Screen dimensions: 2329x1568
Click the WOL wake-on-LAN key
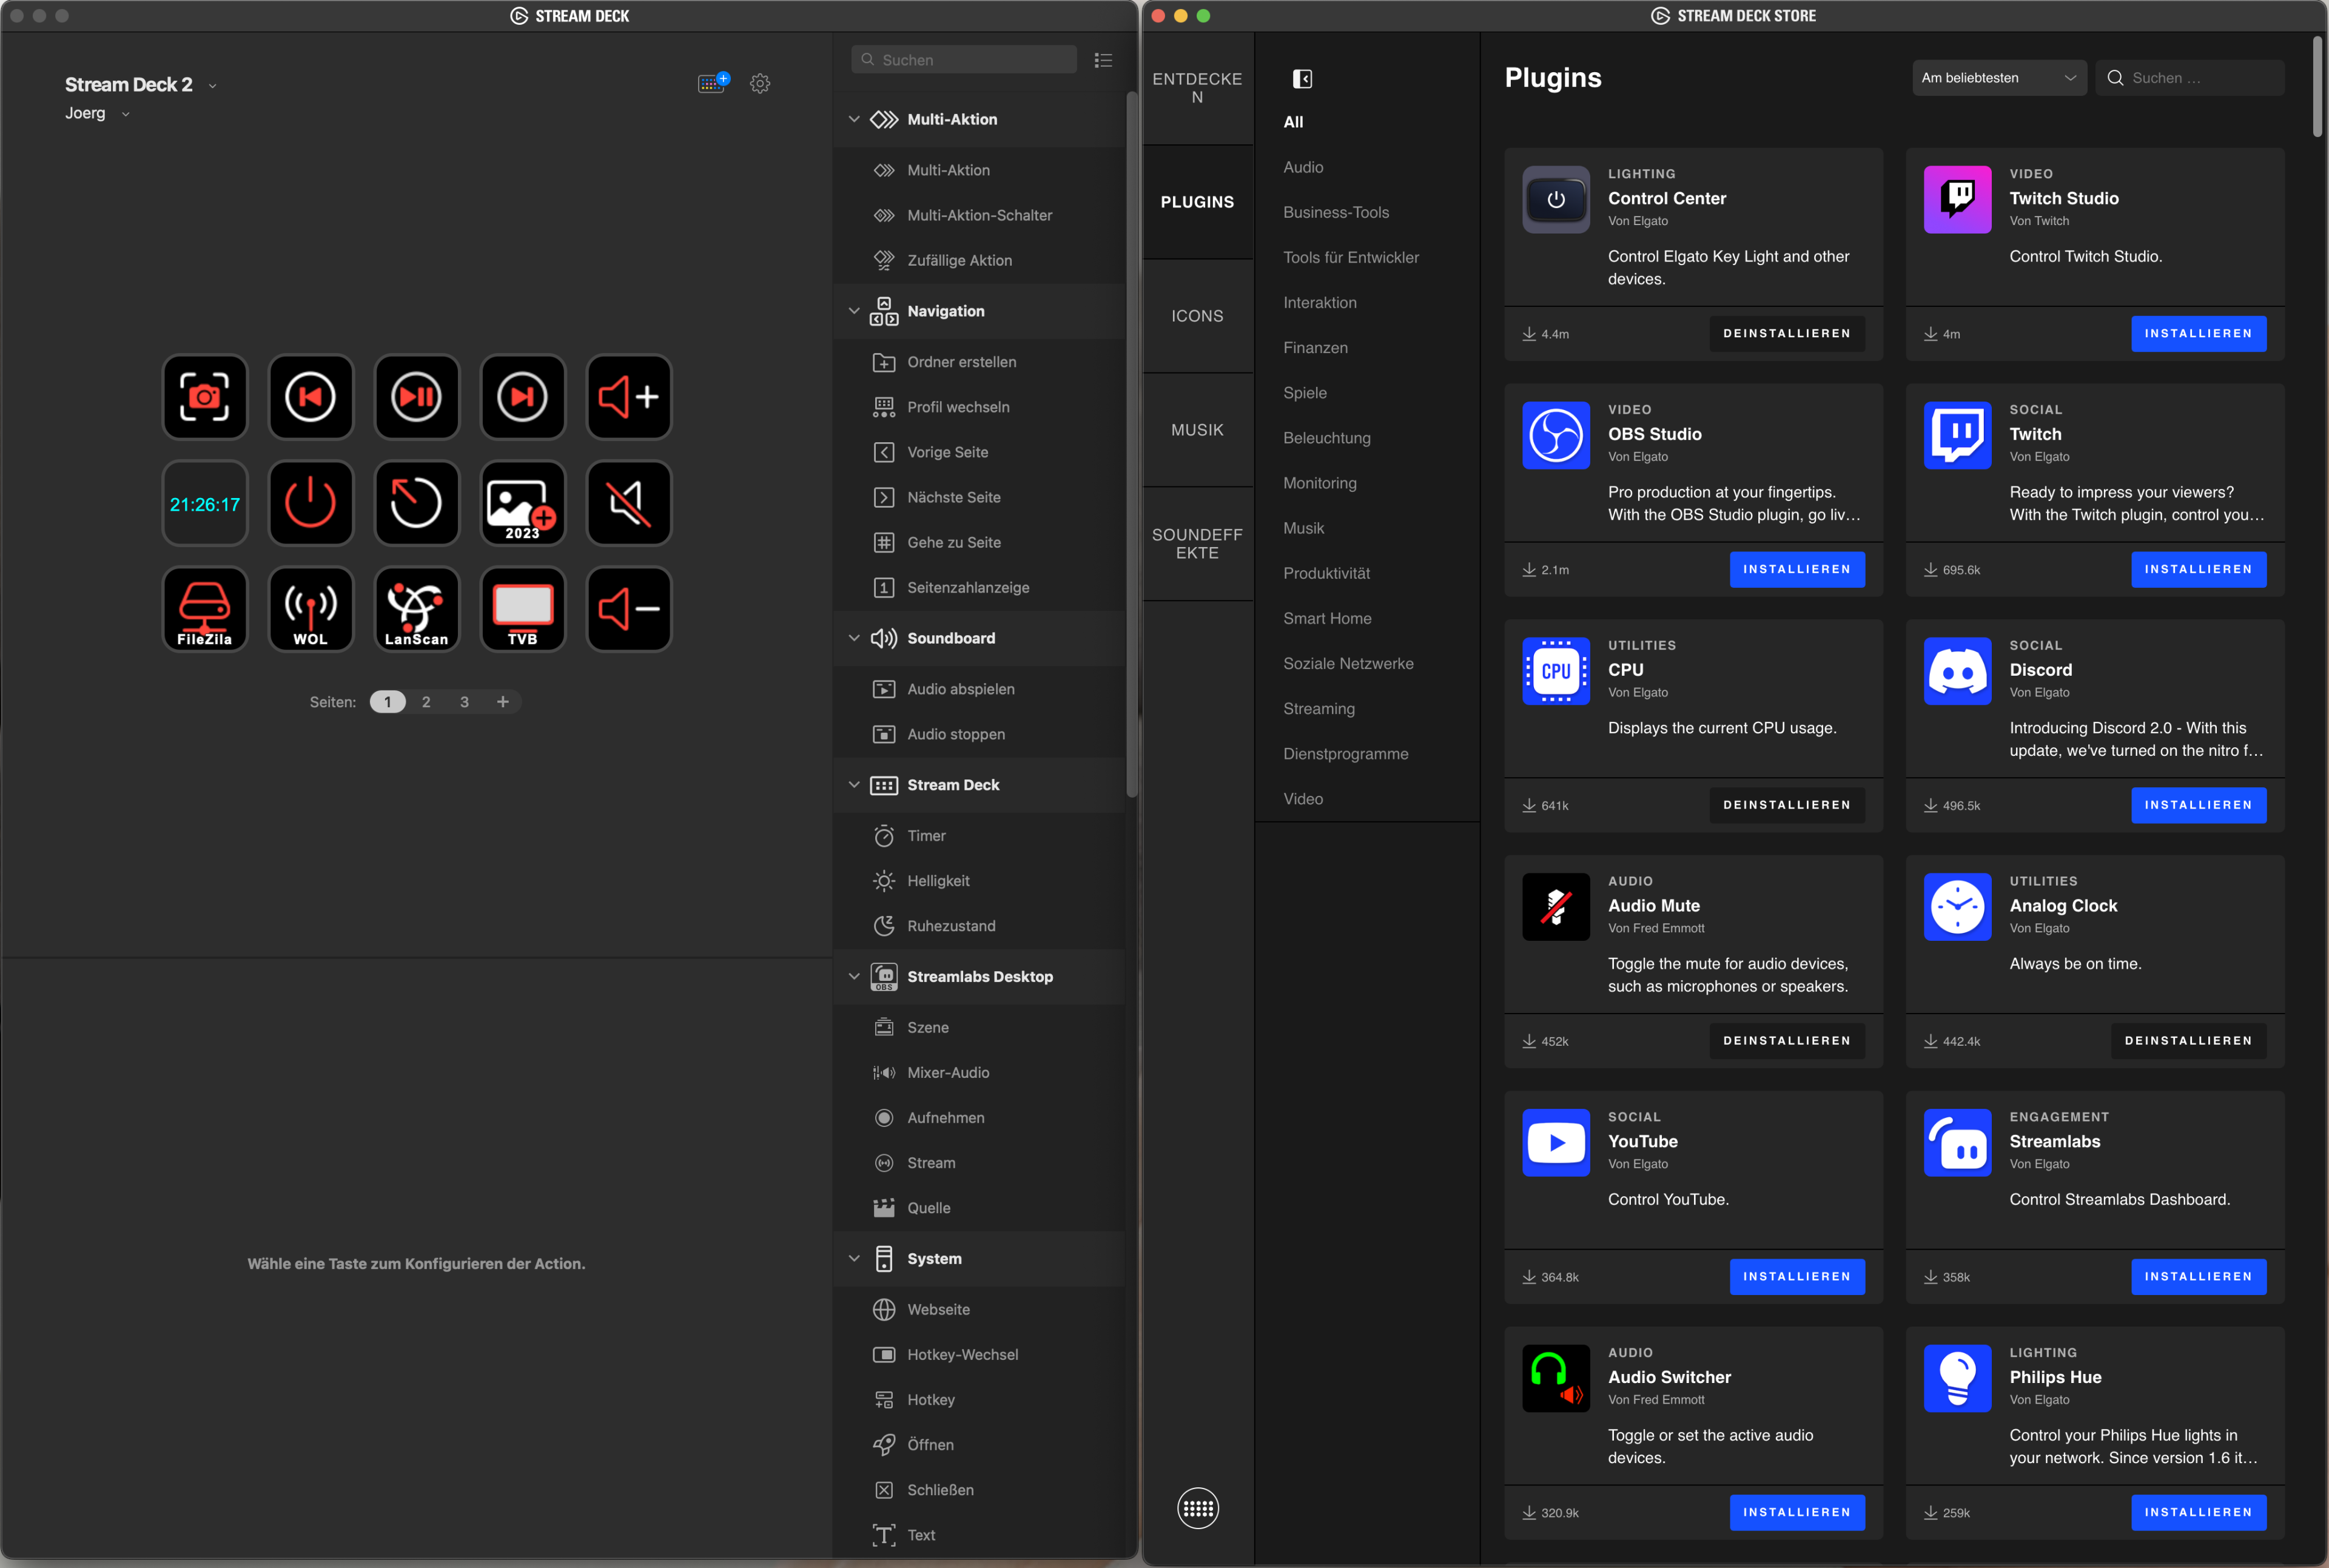311,608
